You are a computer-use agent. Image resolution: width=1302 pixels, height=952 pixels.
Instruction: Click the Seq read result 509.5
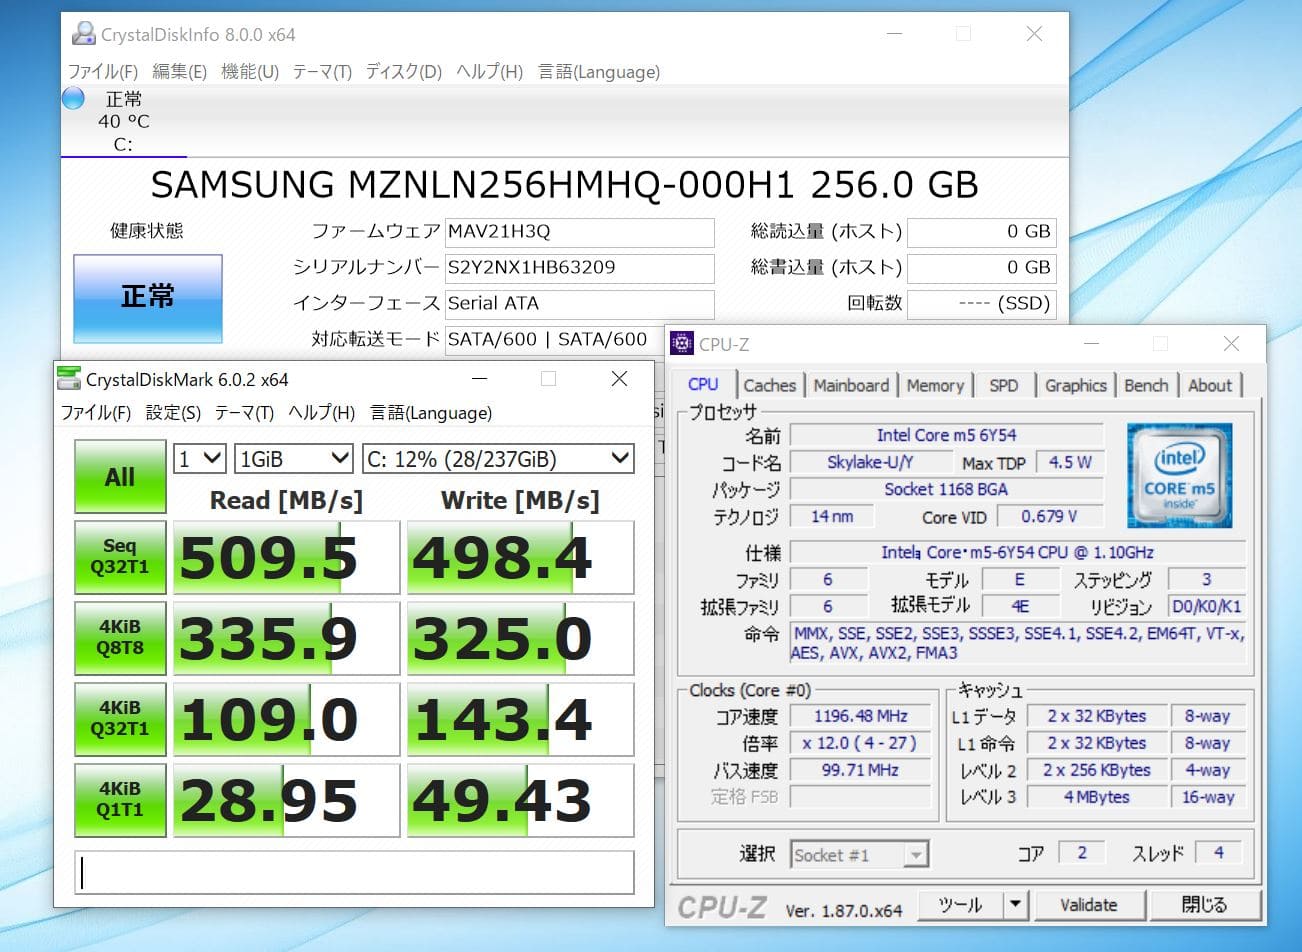coord(287,557)
